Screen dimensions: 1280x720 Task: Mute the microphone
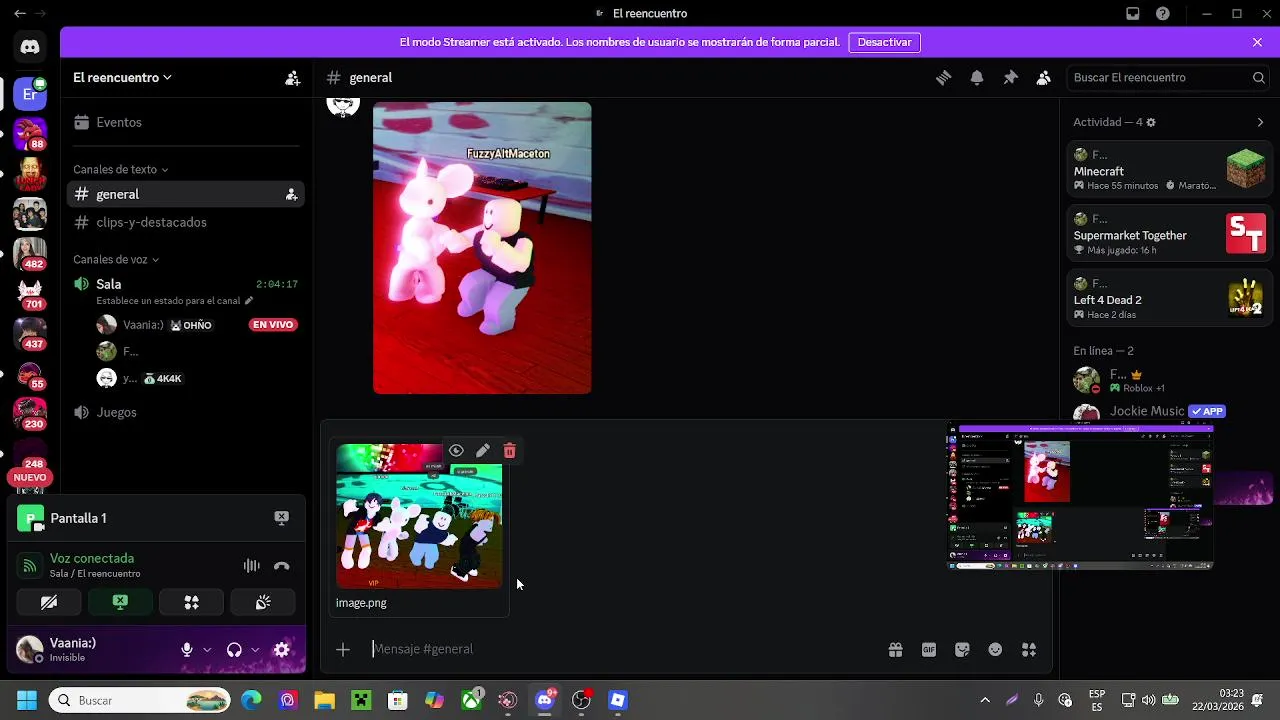(x=186, y=650)
